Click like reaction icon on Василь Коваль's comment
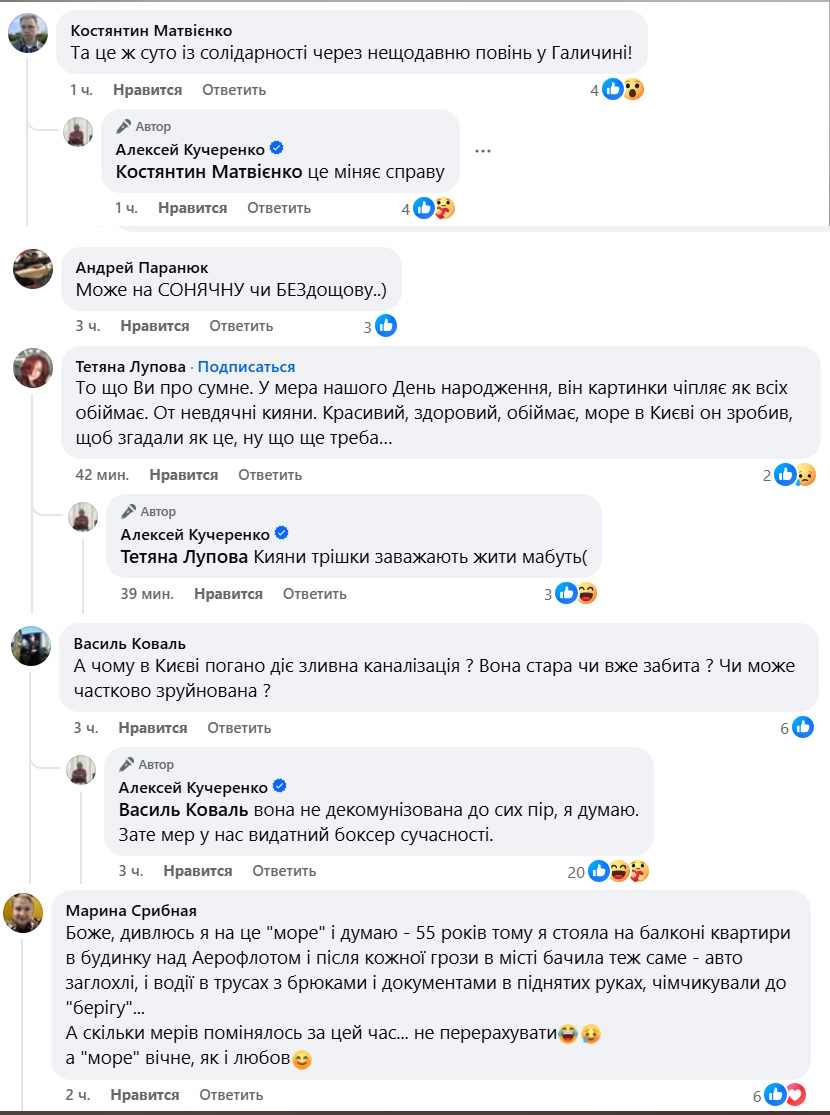This screenshot has width=830, height=1115. (x=802, y=728)
